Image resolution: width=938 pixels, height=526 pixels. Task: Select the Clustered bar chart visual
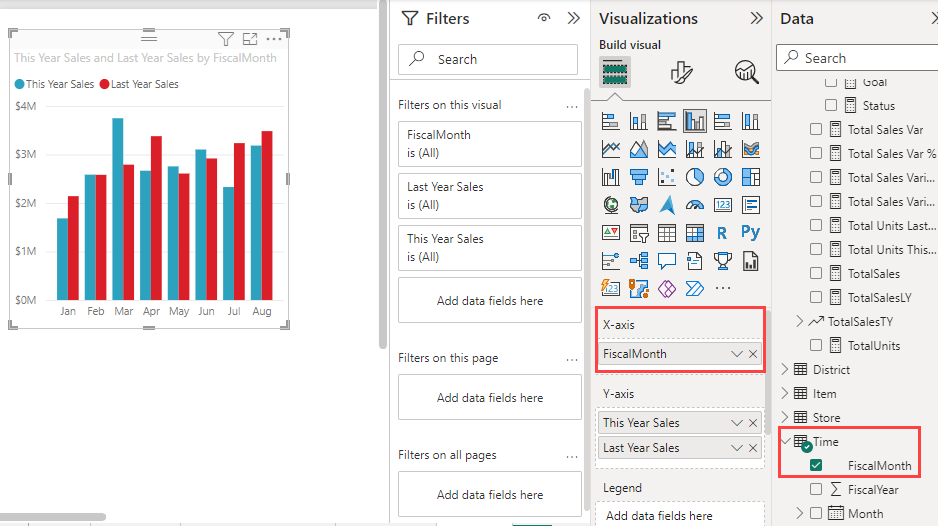pos(666,121)
